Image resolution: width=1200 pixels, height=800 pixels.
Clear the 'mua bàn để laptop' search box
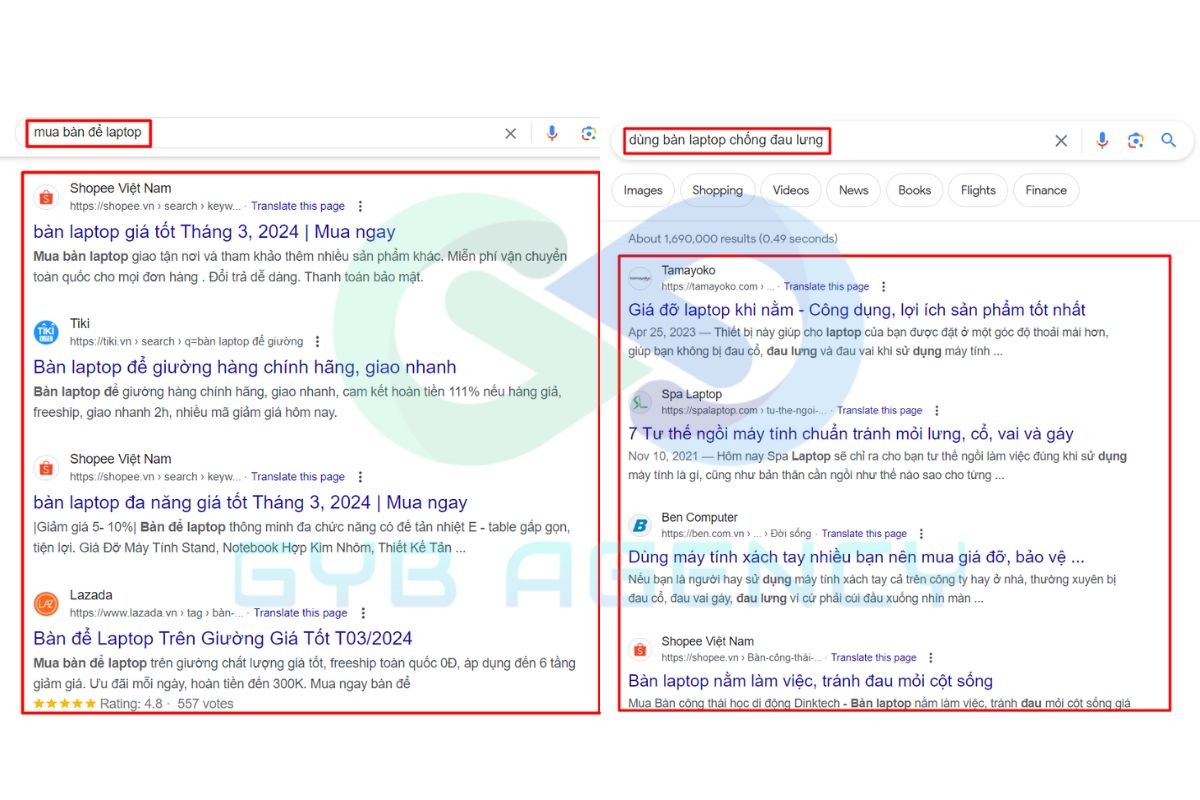tap(510, 134)
